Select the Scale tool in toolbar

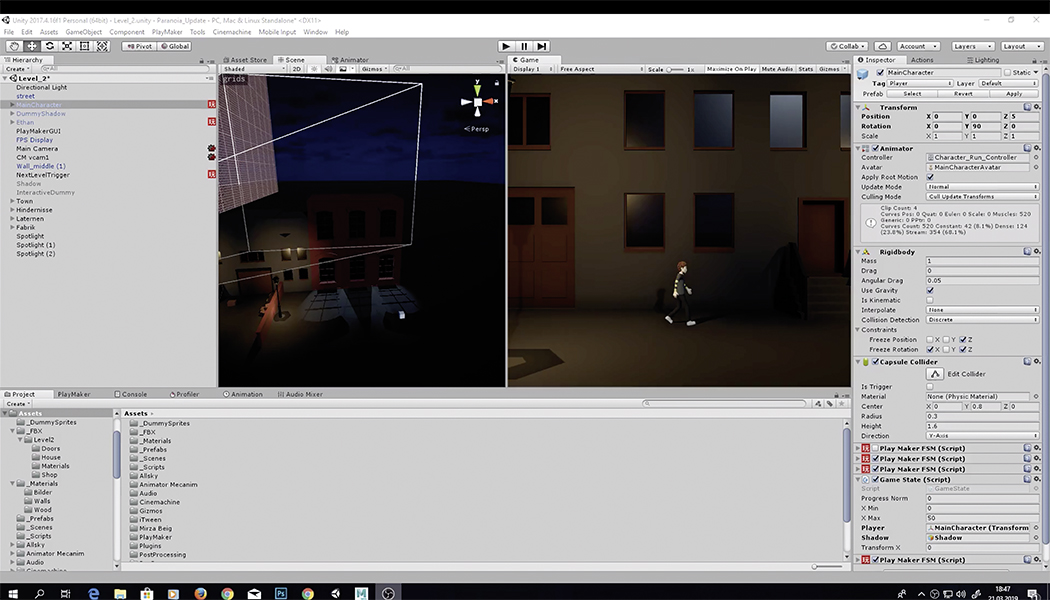click(x=67, y=46)
